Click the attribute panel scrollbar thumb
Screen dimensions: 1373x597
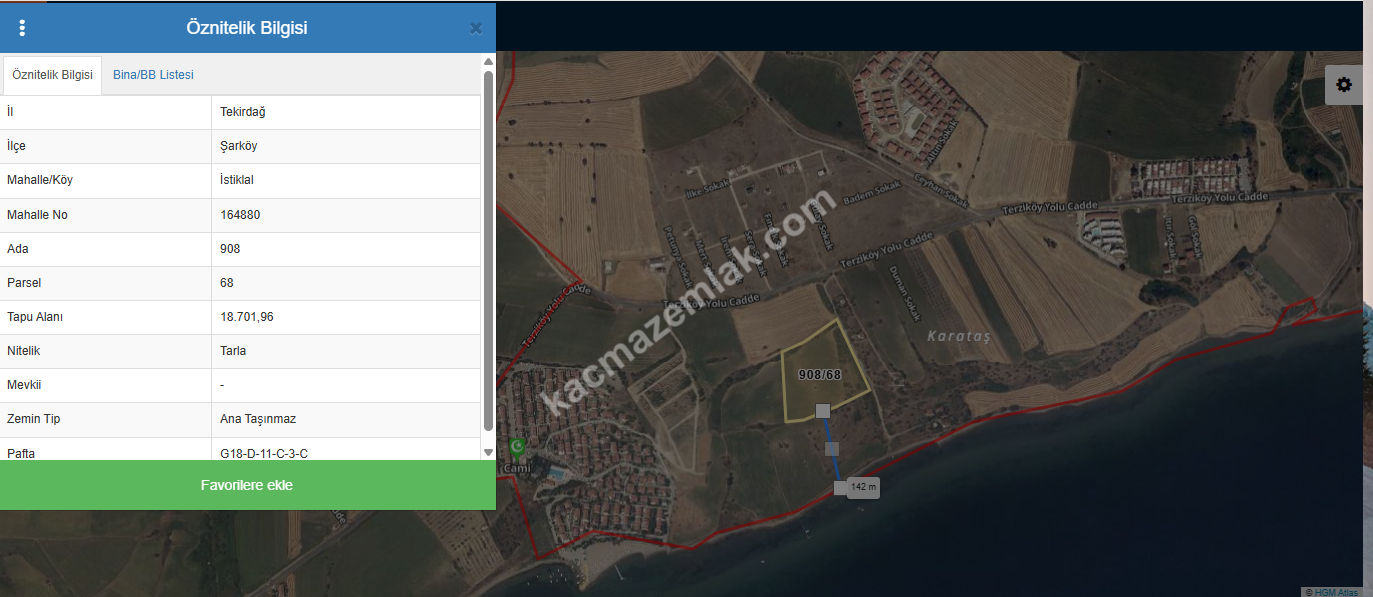(x=488, y=250)
